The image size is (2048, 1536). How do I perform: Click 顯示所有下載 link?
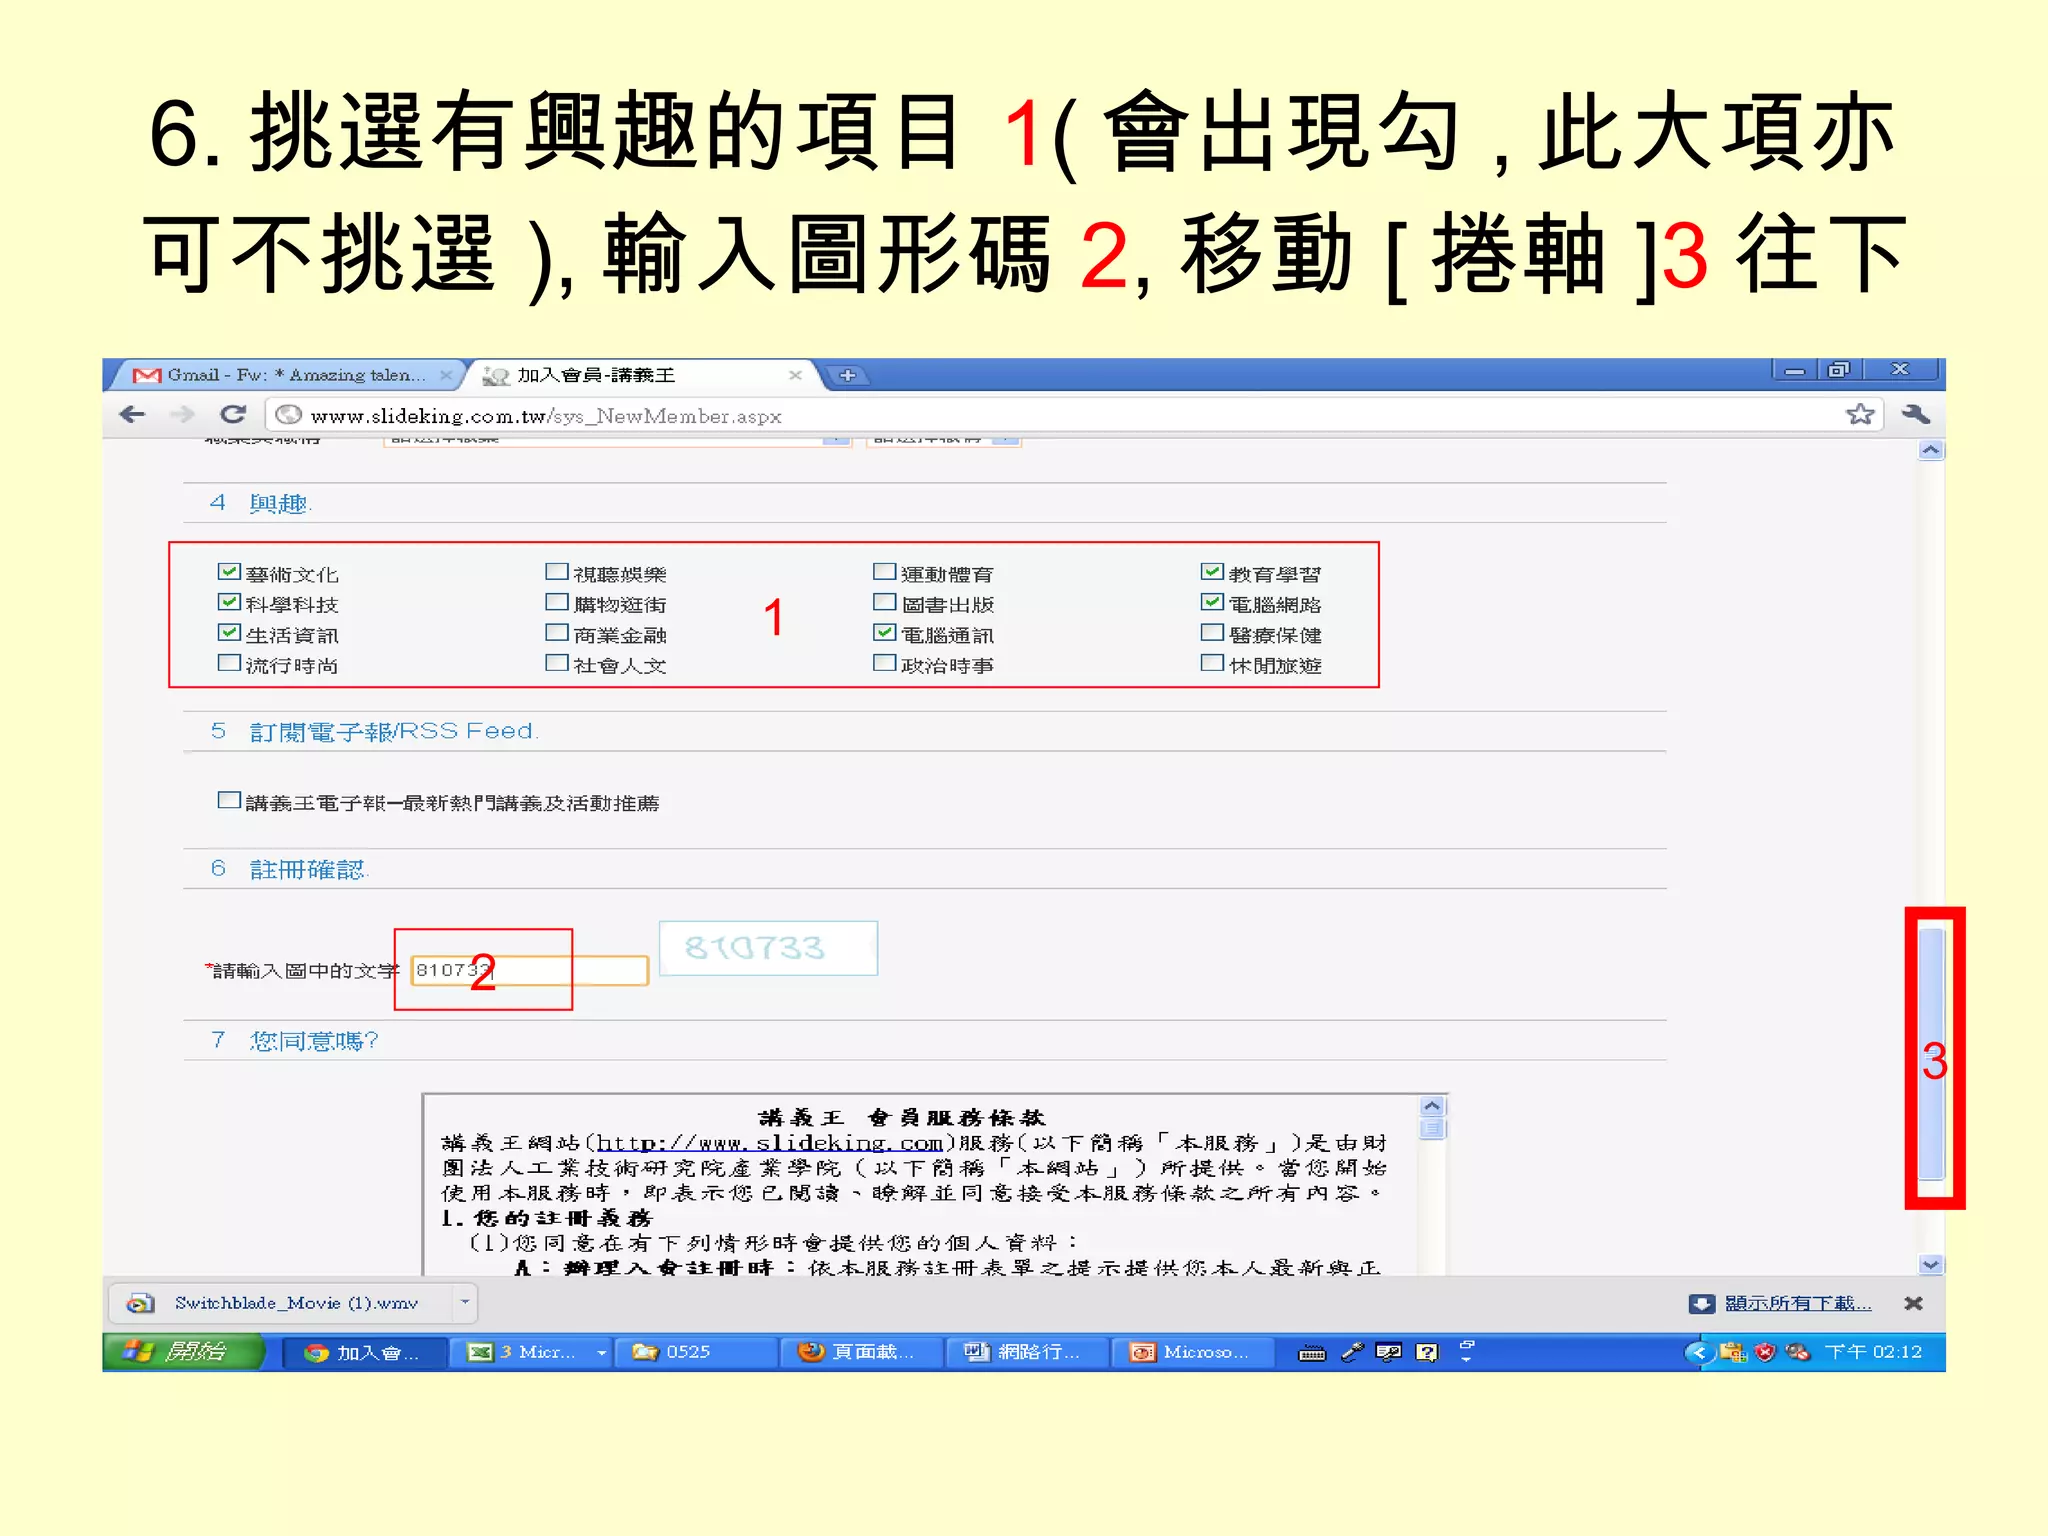pyautogui.click(x=1797, y=1303)
